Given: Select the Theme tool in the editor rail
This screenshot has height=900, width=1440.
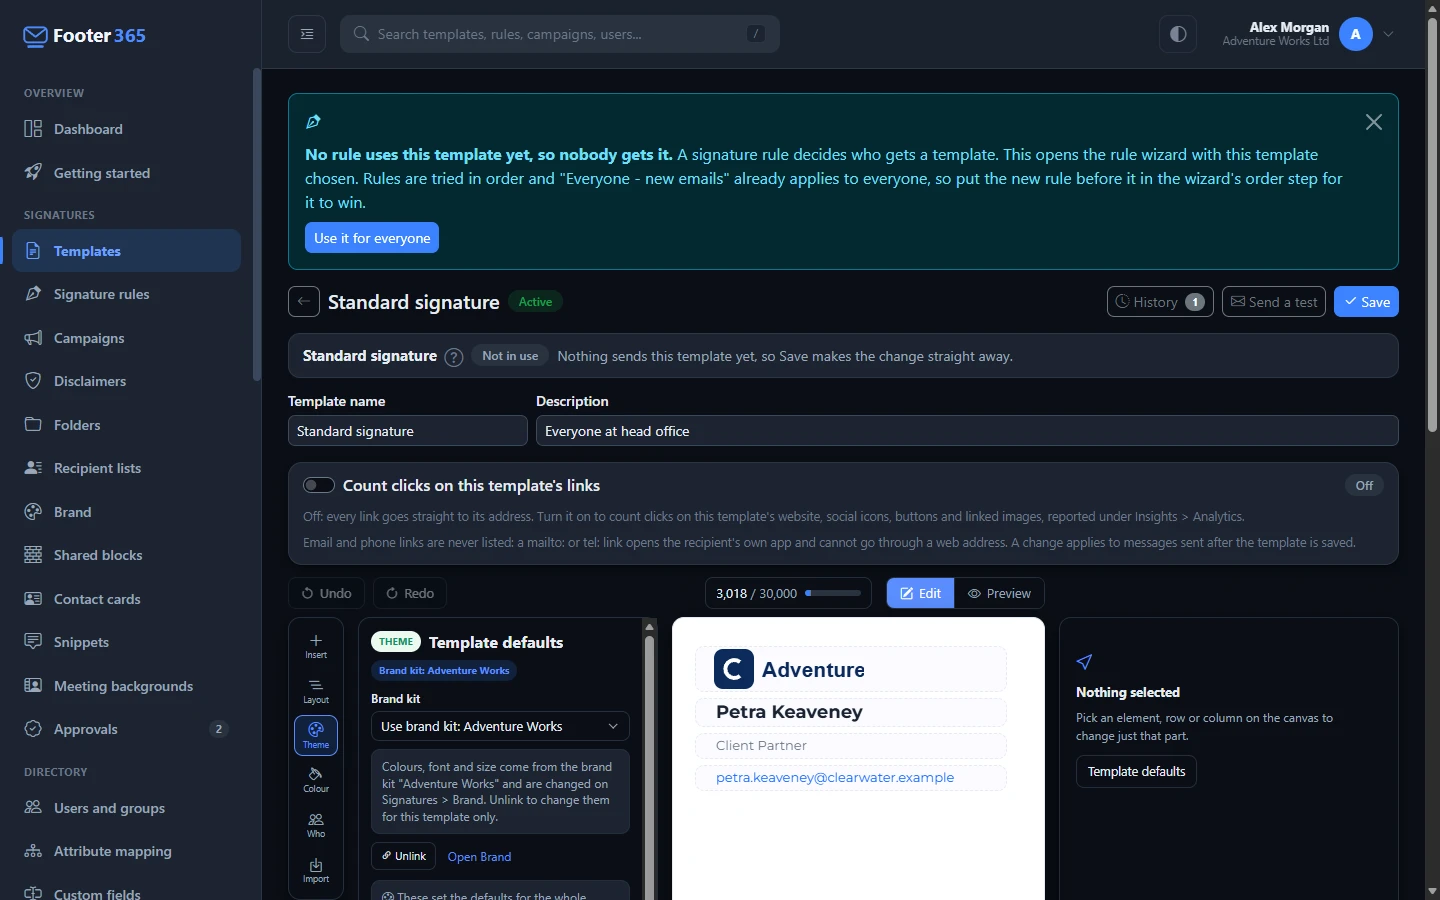Looking at the screenshot, I should coord(316,736).
